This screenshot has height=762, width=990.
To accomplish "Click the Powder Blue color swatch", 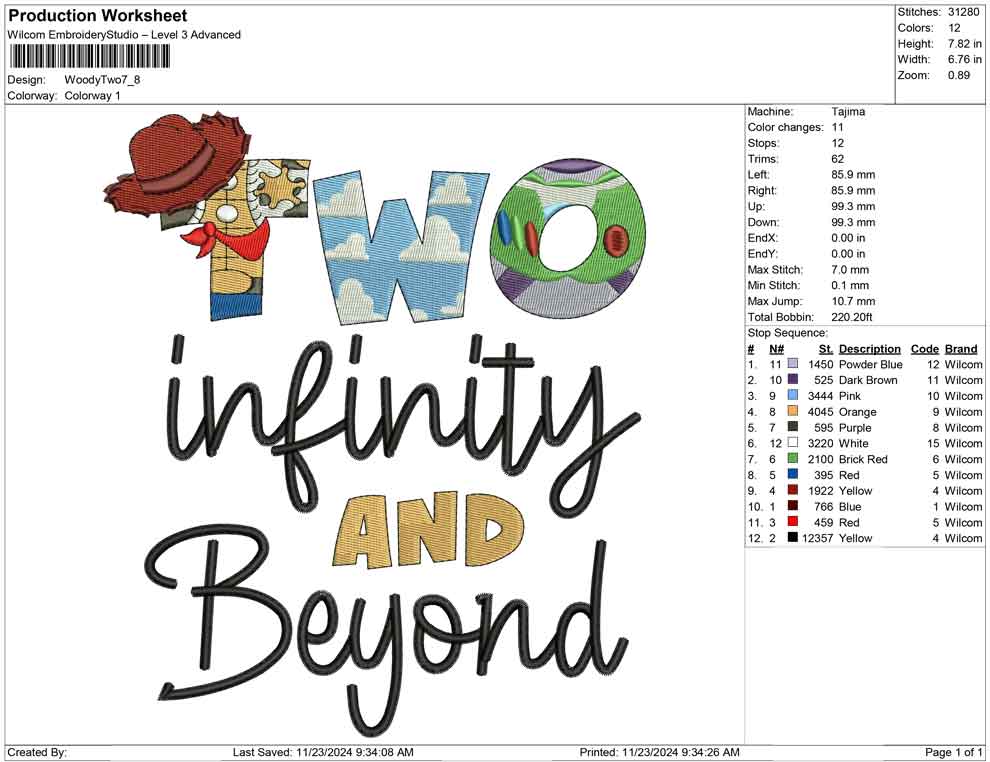I will tap(792, 364).
